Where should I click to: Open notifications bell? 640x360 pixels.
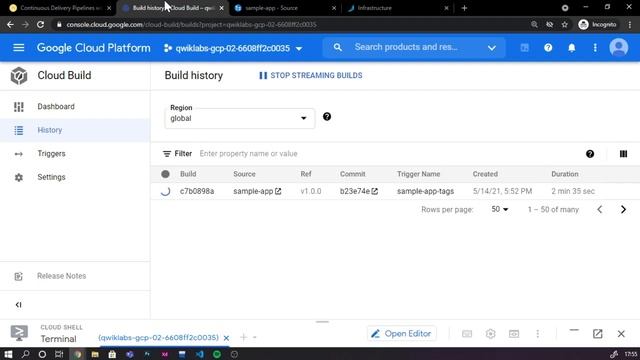(572, 48)
